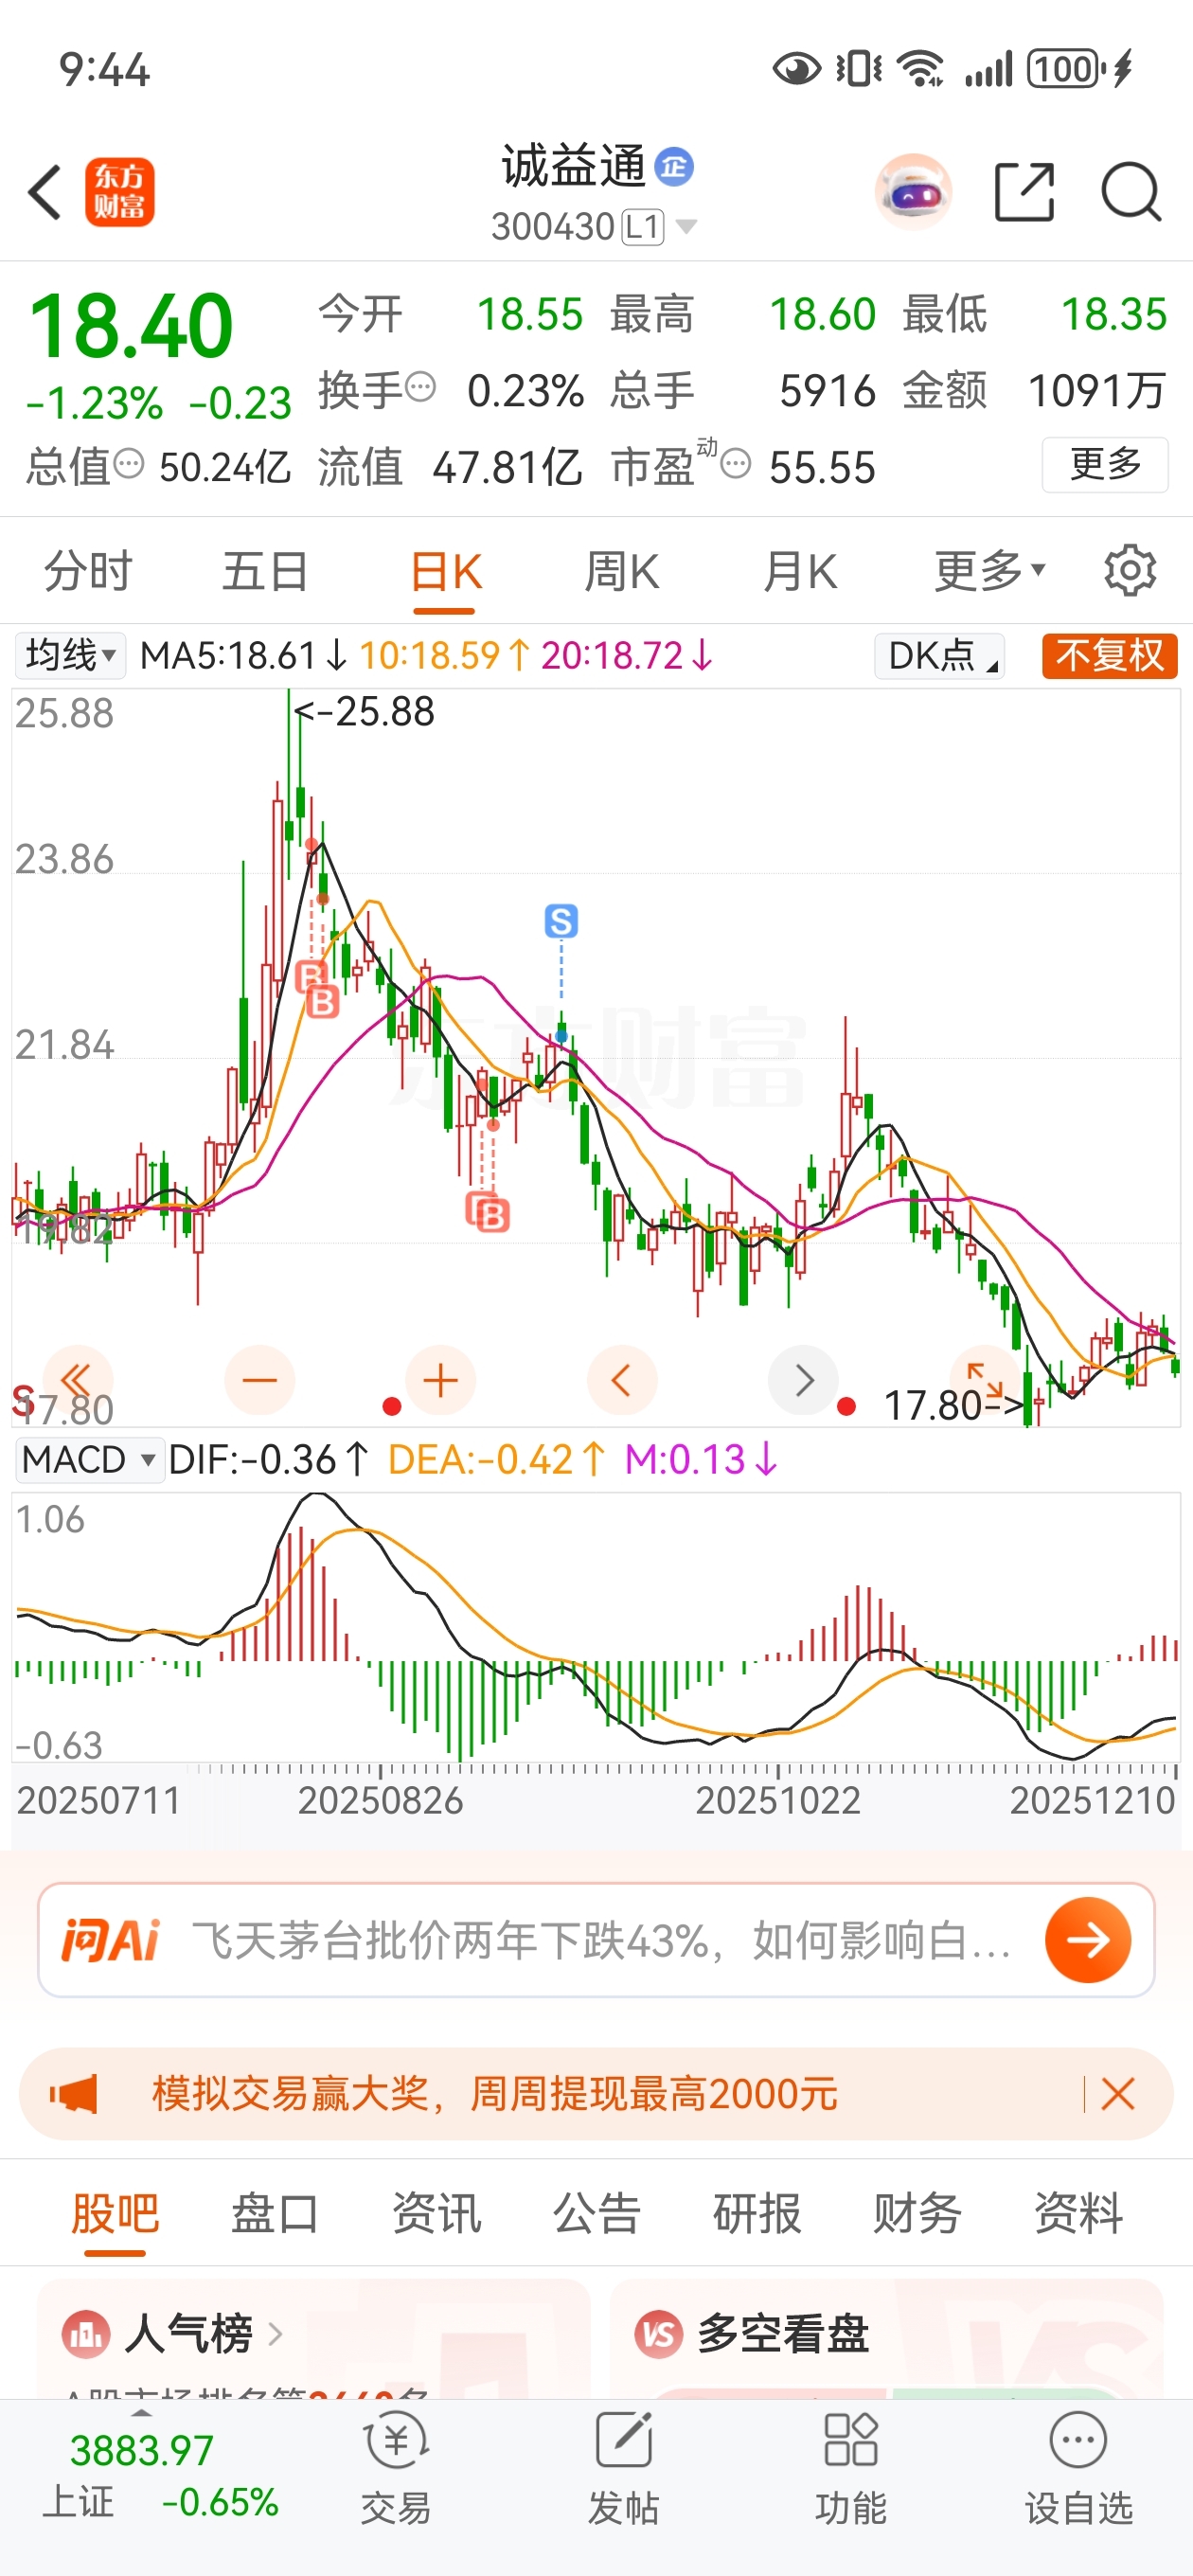Switch to the 资料 tab

tap(1078, 2213)
